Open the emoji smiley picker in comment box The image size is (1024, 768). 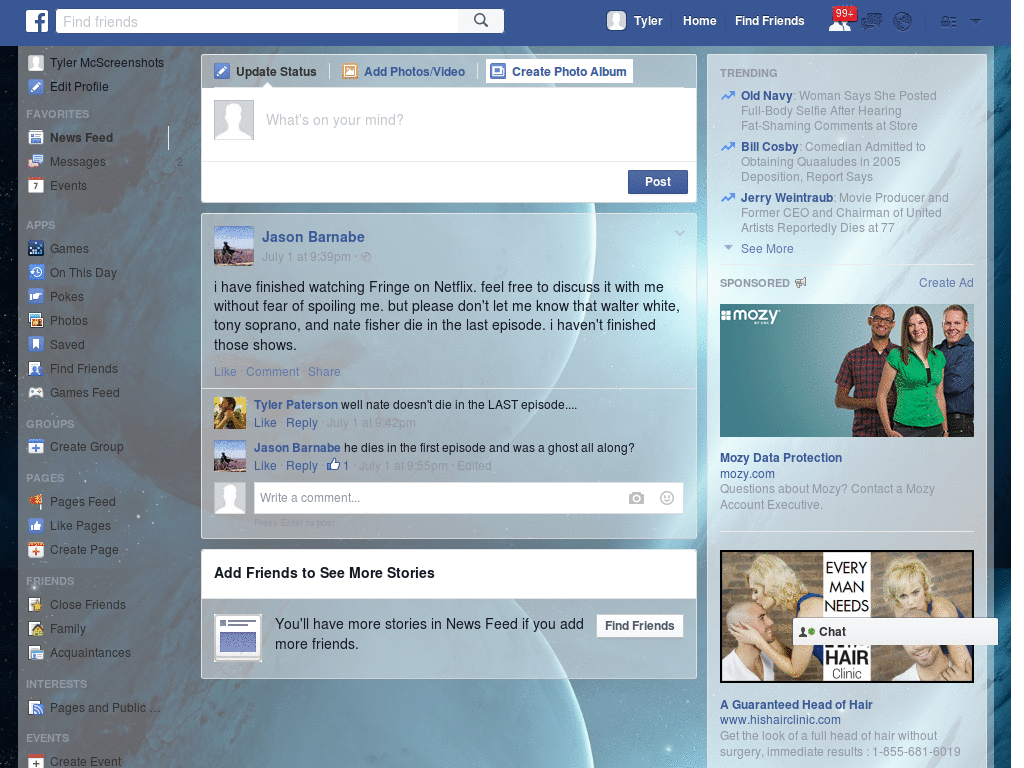coord(666,498)
